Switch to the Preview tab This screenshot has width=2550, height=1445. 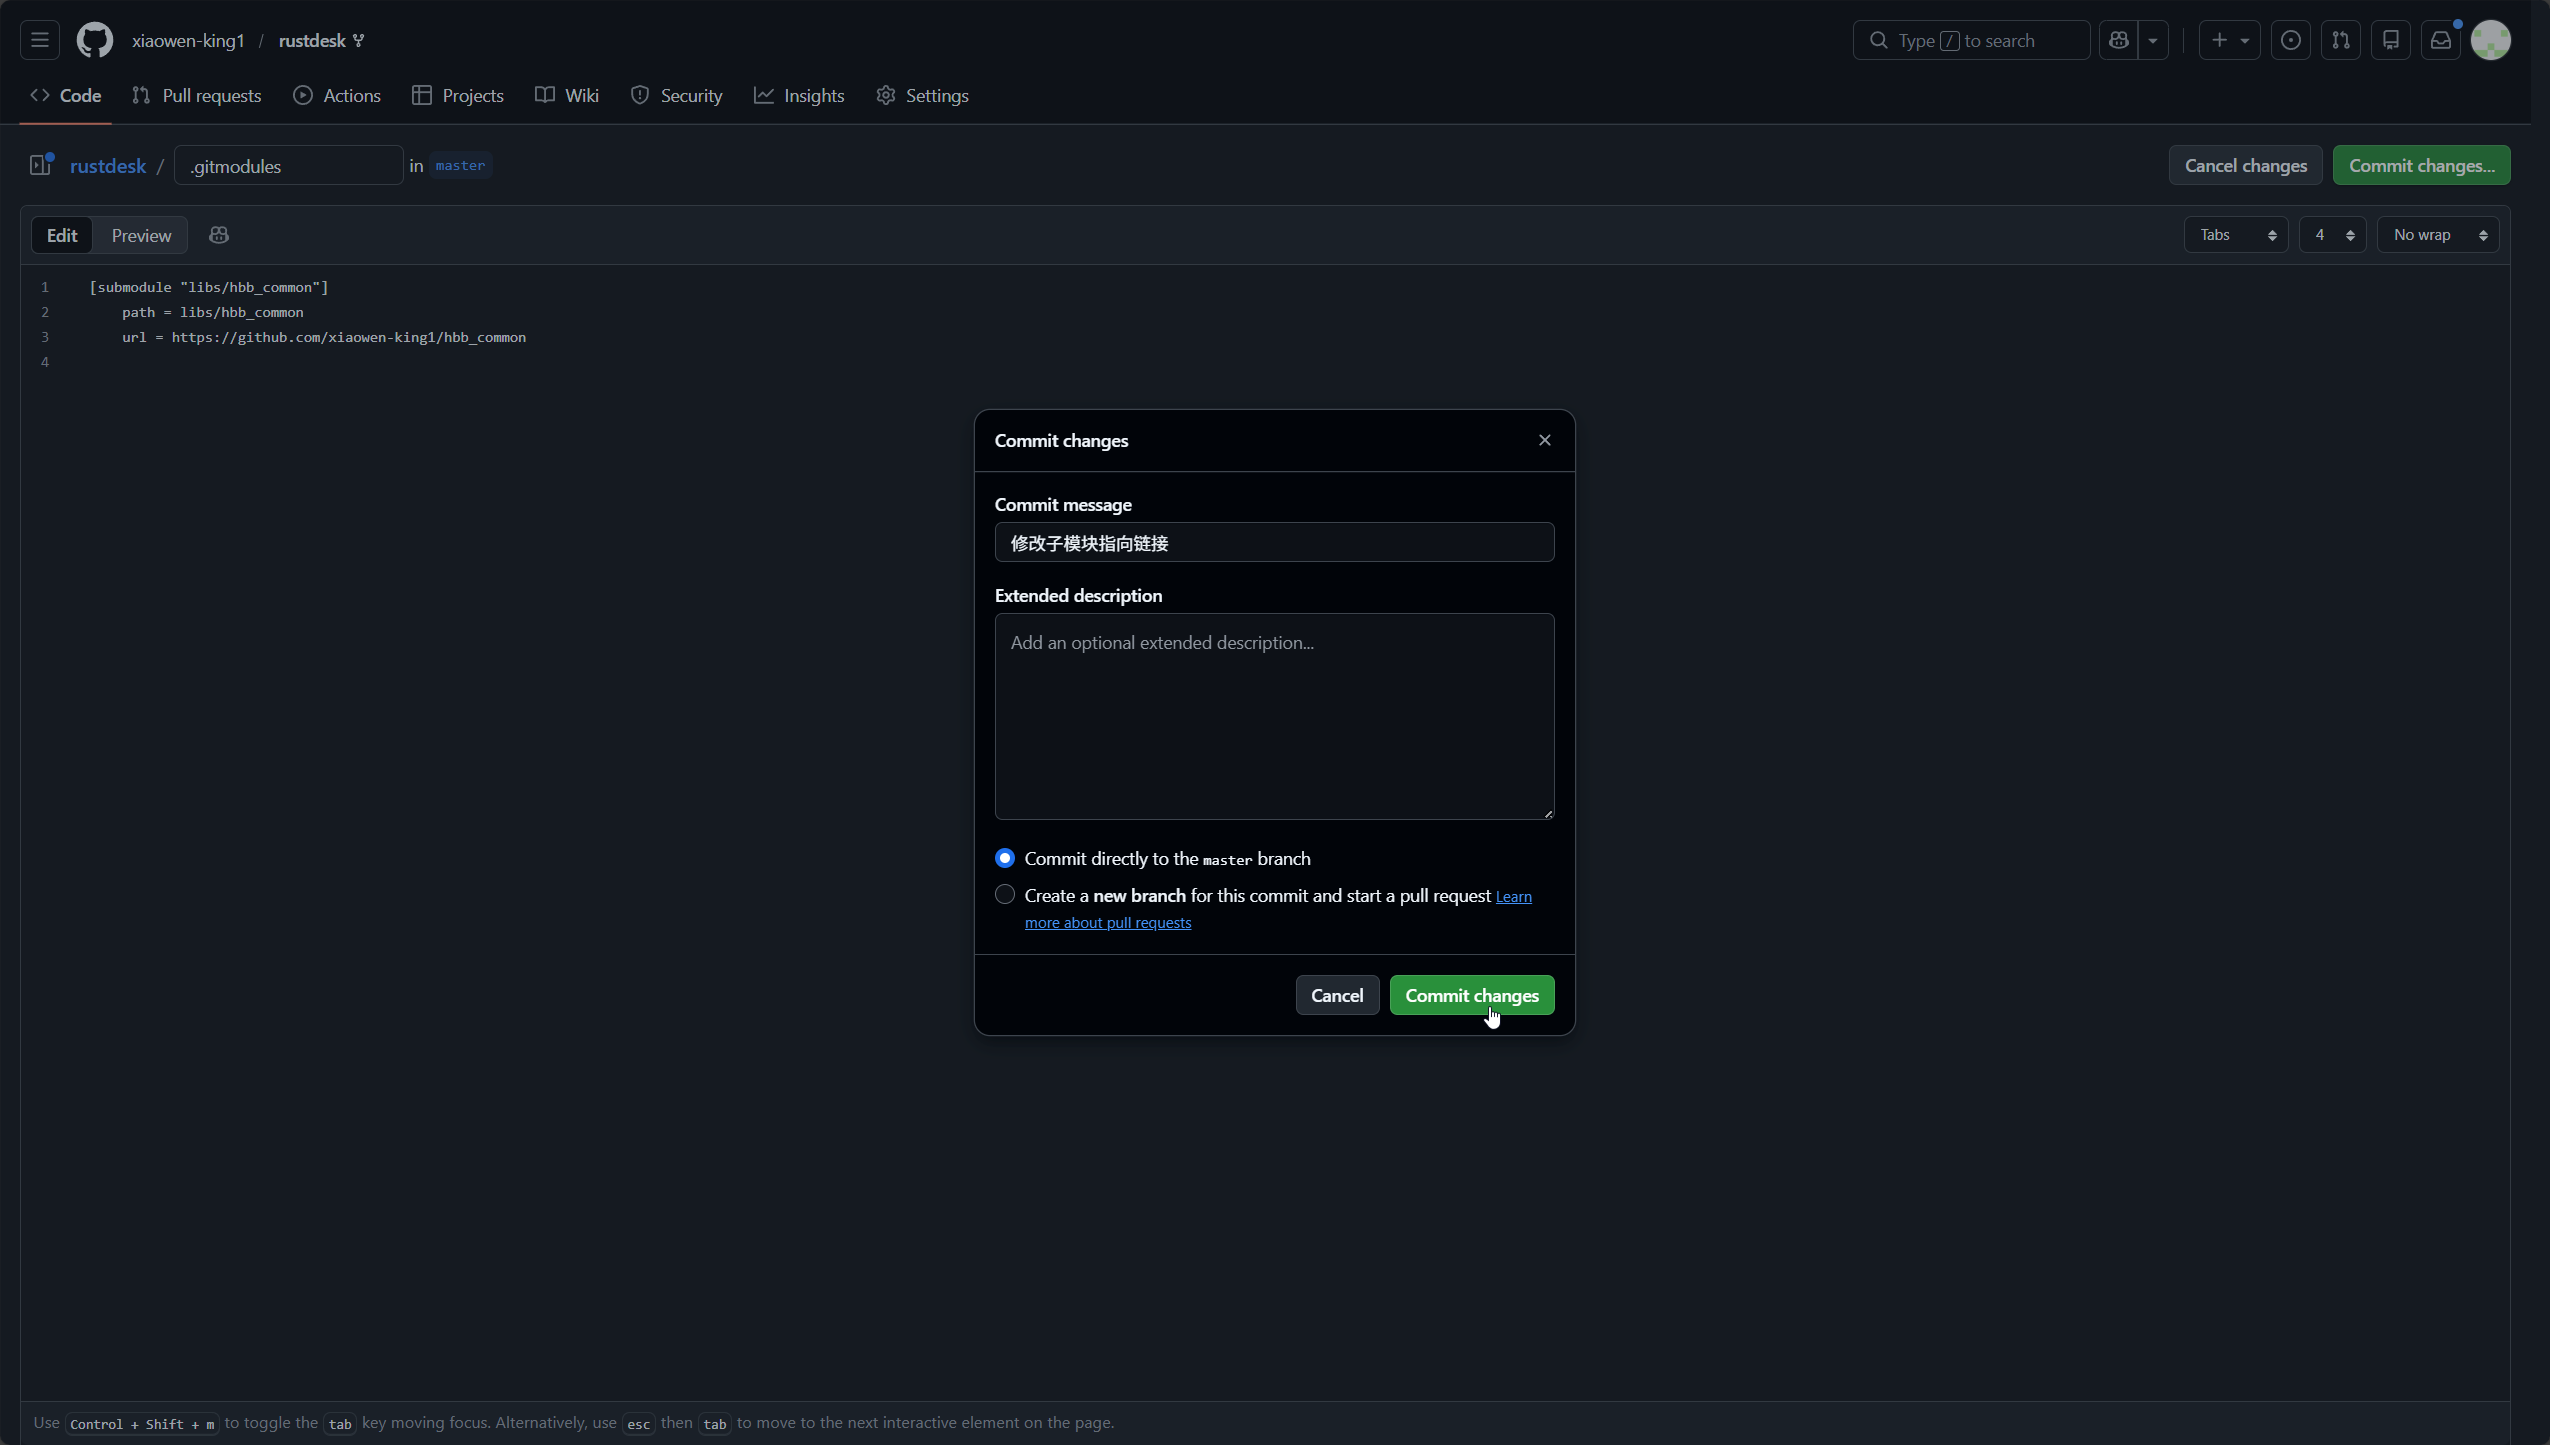(141, 235)
